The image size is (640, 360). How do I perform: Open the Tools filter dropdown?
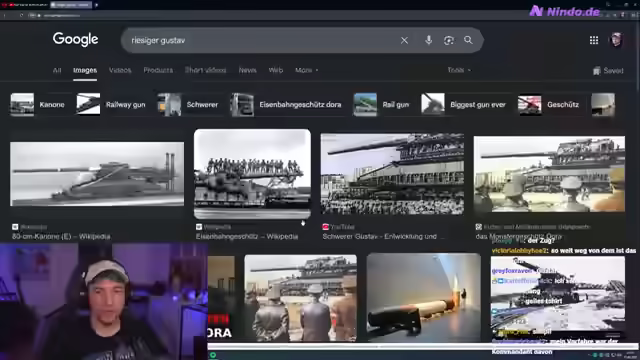pos(459,70)
